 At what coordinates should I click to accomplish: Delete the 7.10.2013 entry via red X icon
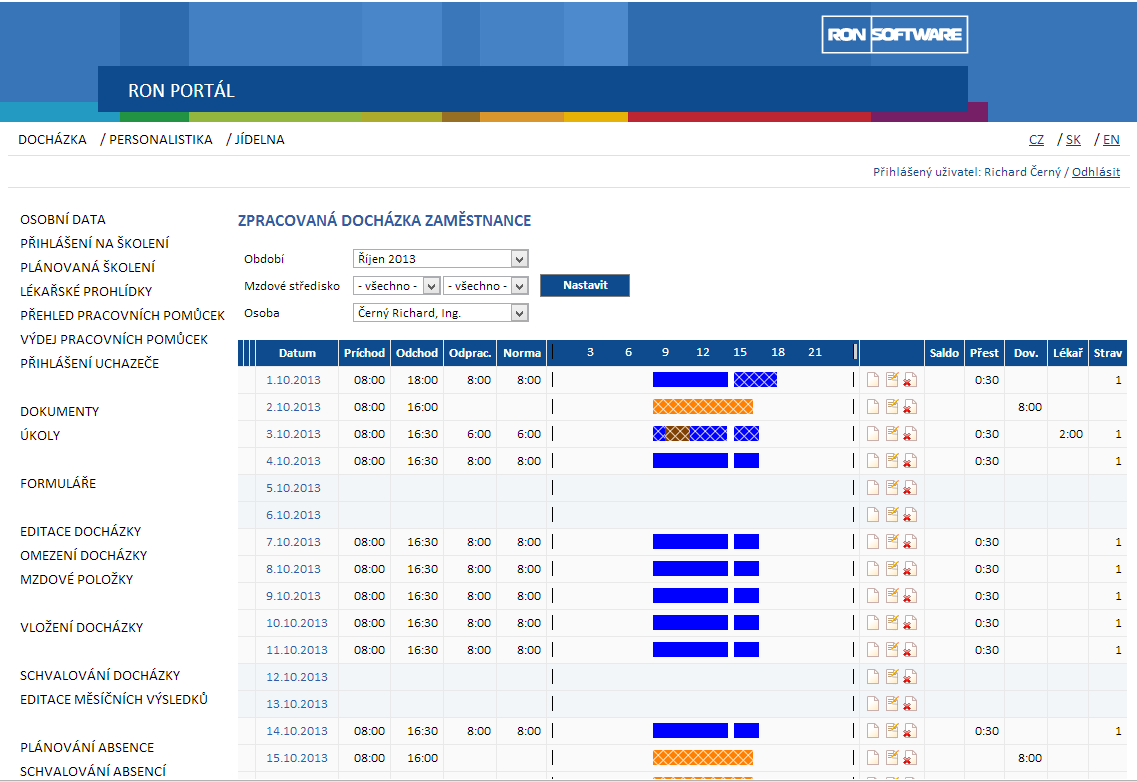tap(910, 542)
